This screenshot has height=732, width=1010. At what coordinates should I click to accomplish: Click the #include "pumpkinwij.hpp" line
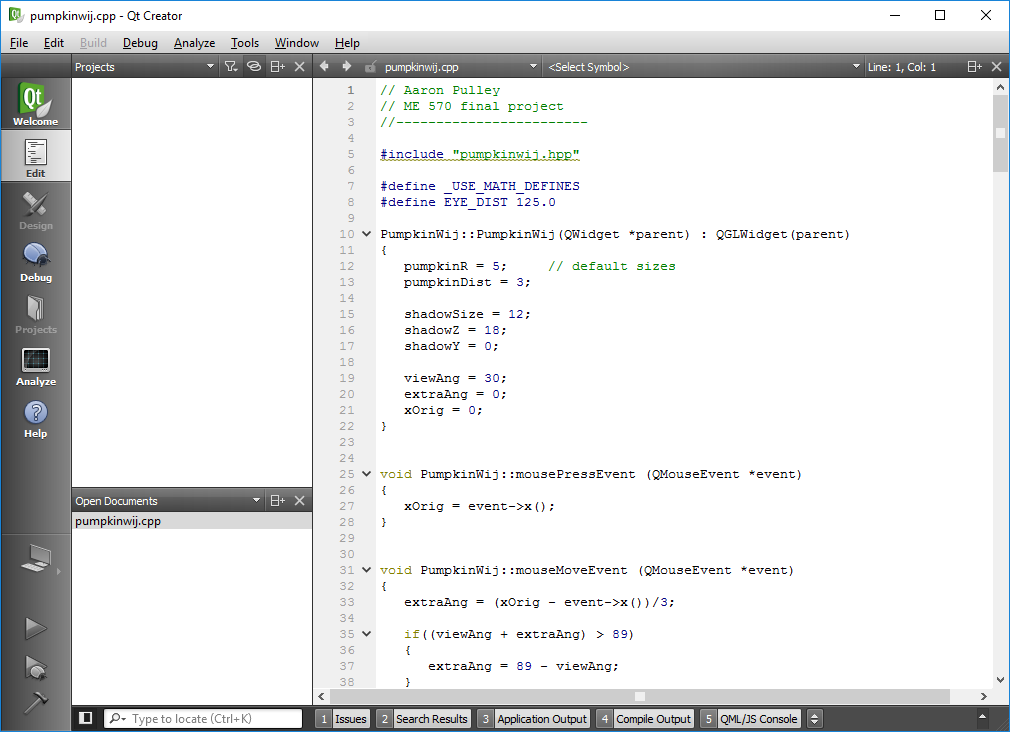479,154
